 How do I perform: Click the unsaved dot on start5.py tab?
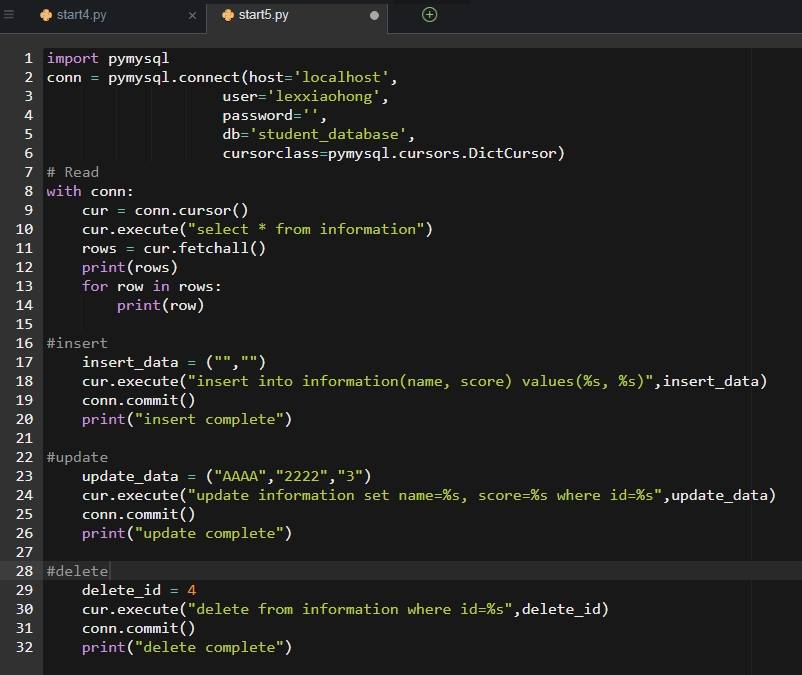(x=374, y=16)
